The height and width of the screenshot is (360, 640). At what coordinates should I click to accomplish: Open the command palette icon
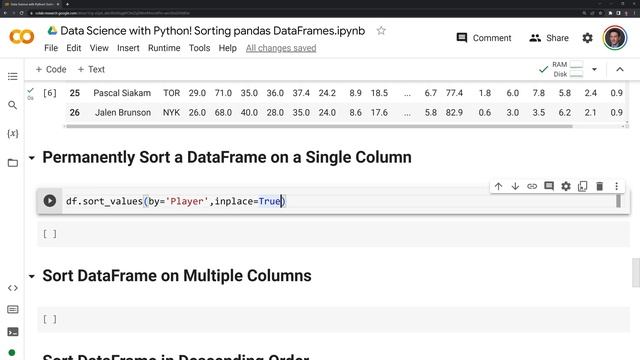coord(13,309)
